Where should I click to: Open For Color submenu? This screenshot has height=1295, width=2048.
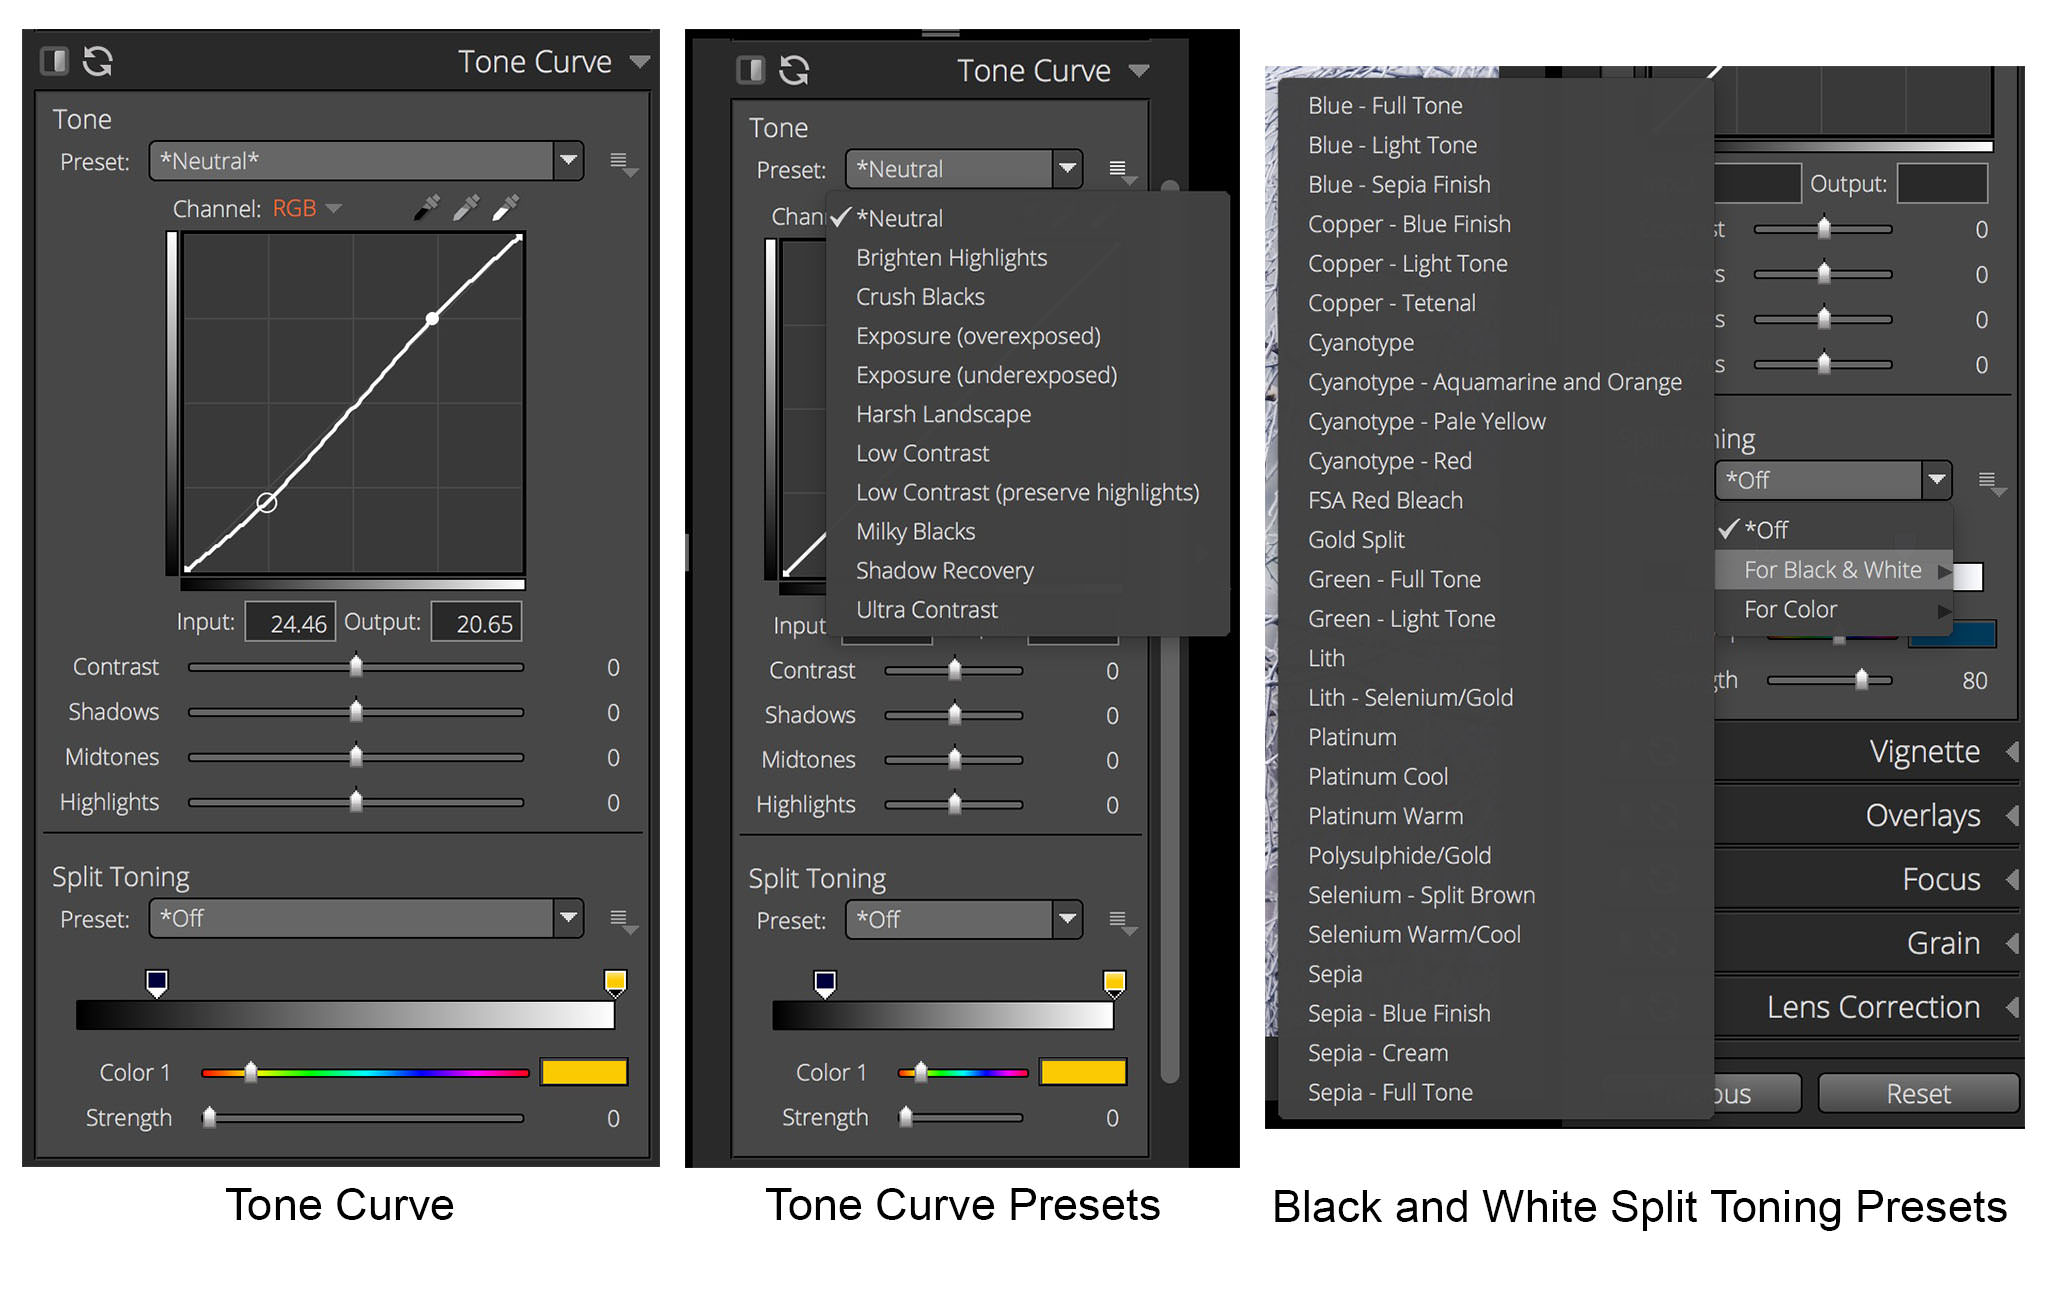(x=1834, y=609)
